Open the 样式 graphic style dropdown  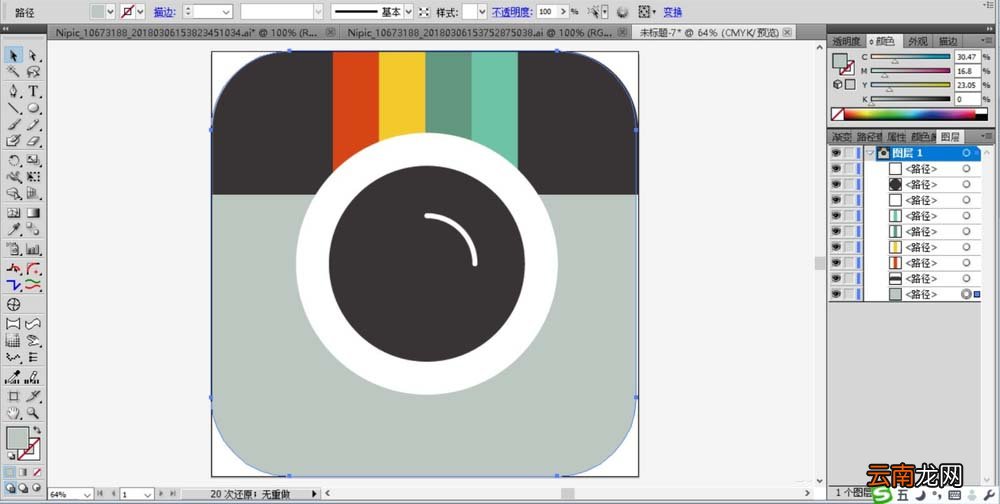pos(482,12)
